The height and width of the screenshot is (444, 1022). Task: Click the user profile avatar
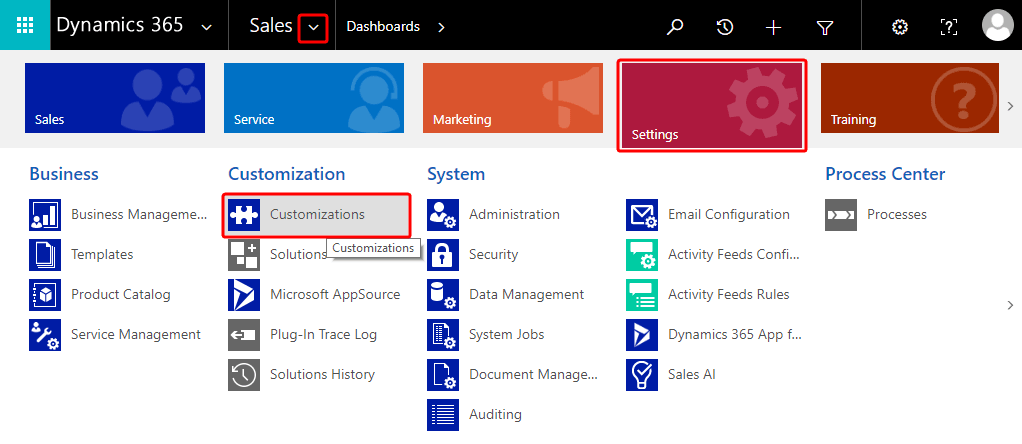point(997,25)
